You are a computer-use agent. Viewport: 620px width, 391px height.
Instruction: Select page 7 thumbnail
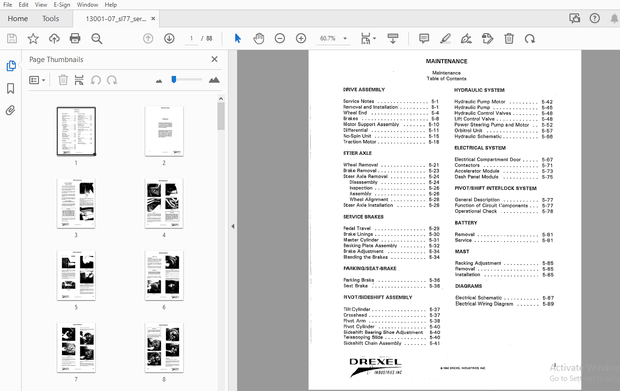[x=76, y=348]
